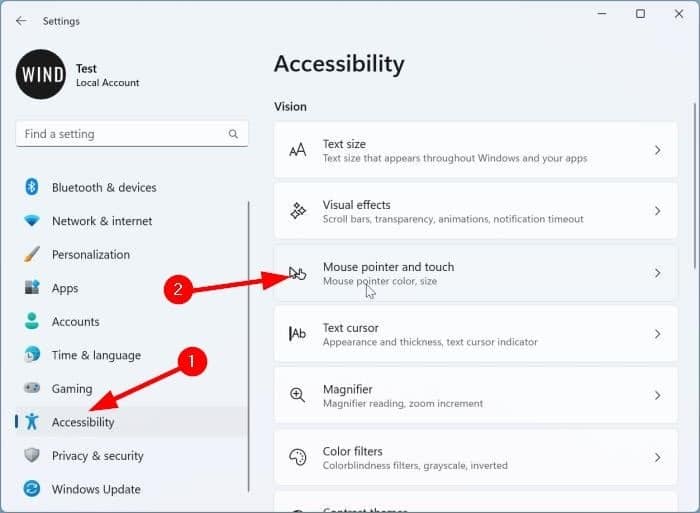This screenshot has width=700, height=513.
Task: Click the content area vertical scrollbar
Action: 695,186
